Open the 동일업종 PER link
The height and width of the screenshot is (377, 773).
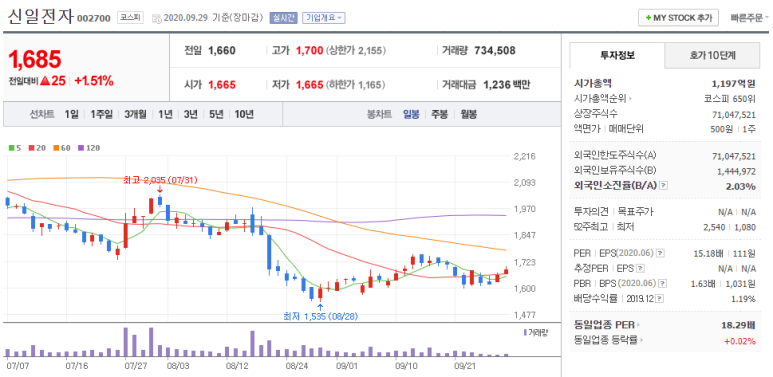(x=607, y=325)
